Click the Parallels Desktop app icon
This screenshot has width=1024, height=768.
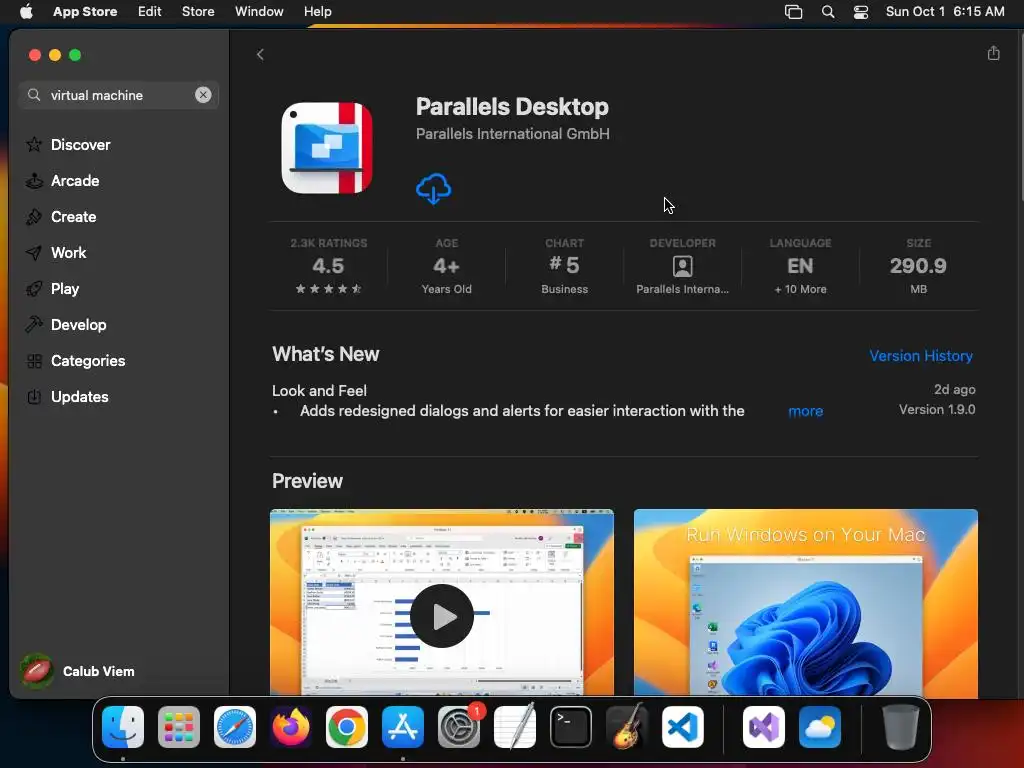point(327,148)
